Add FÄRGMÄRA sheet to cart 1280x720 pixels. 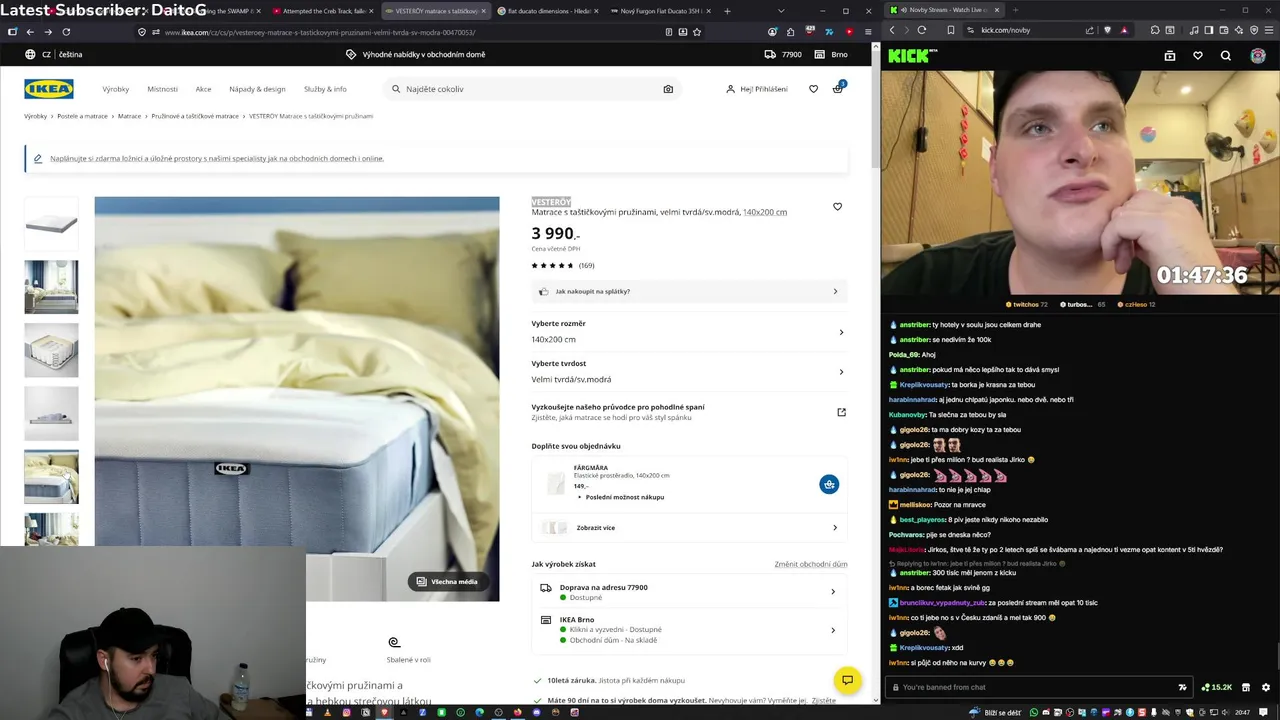point(829,484)
